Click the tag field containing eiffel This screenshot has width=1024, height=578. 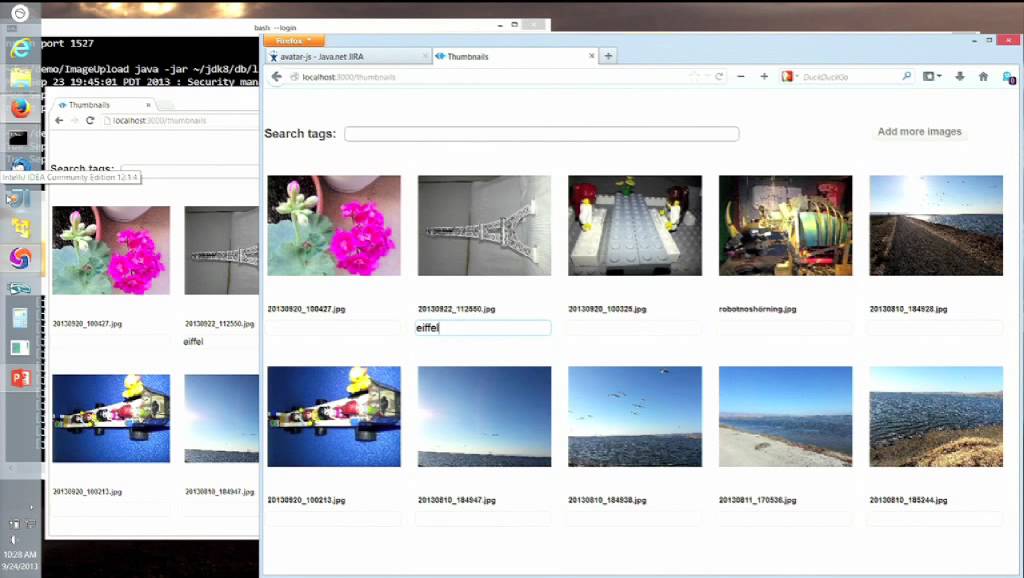pos(483,327)
